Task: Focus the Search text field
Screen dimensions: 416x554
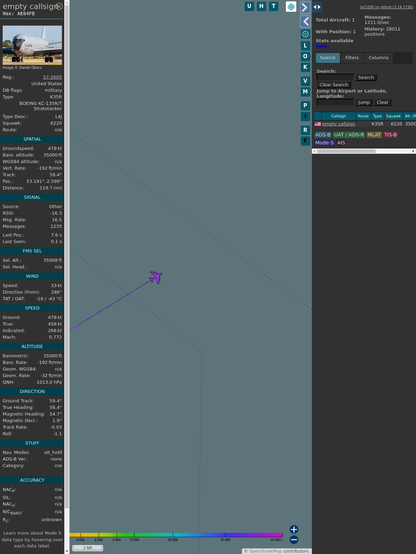Action: pyautogui.click(x=335, y=77)
